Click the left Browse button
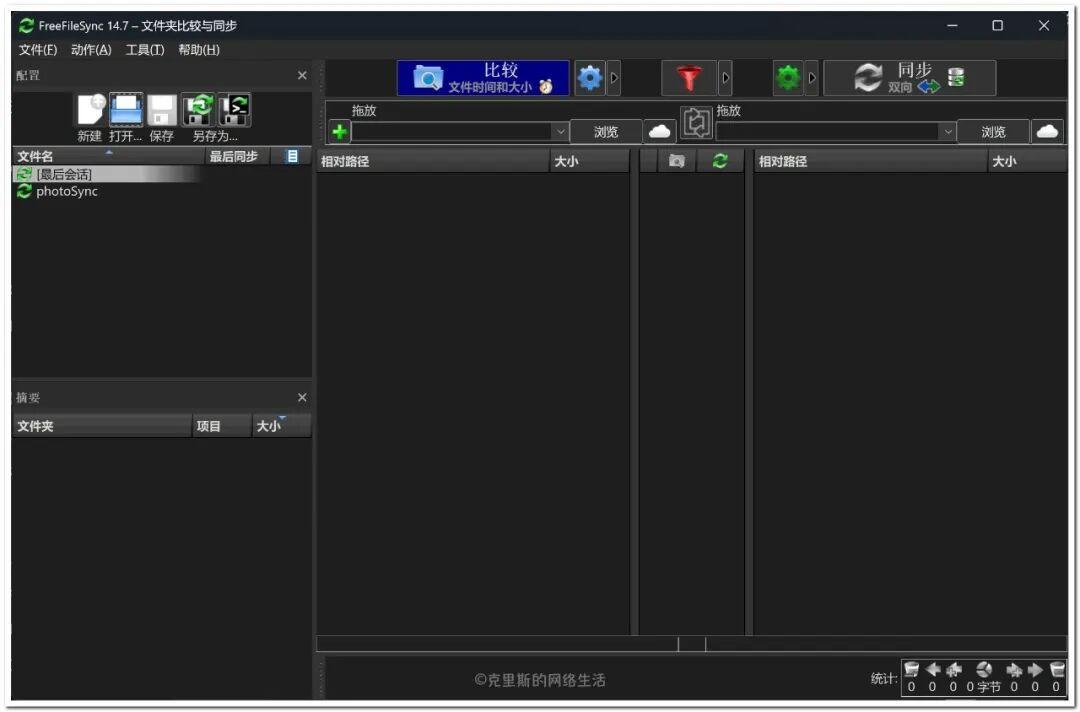The image size is (1080, 712). [606, 132]
